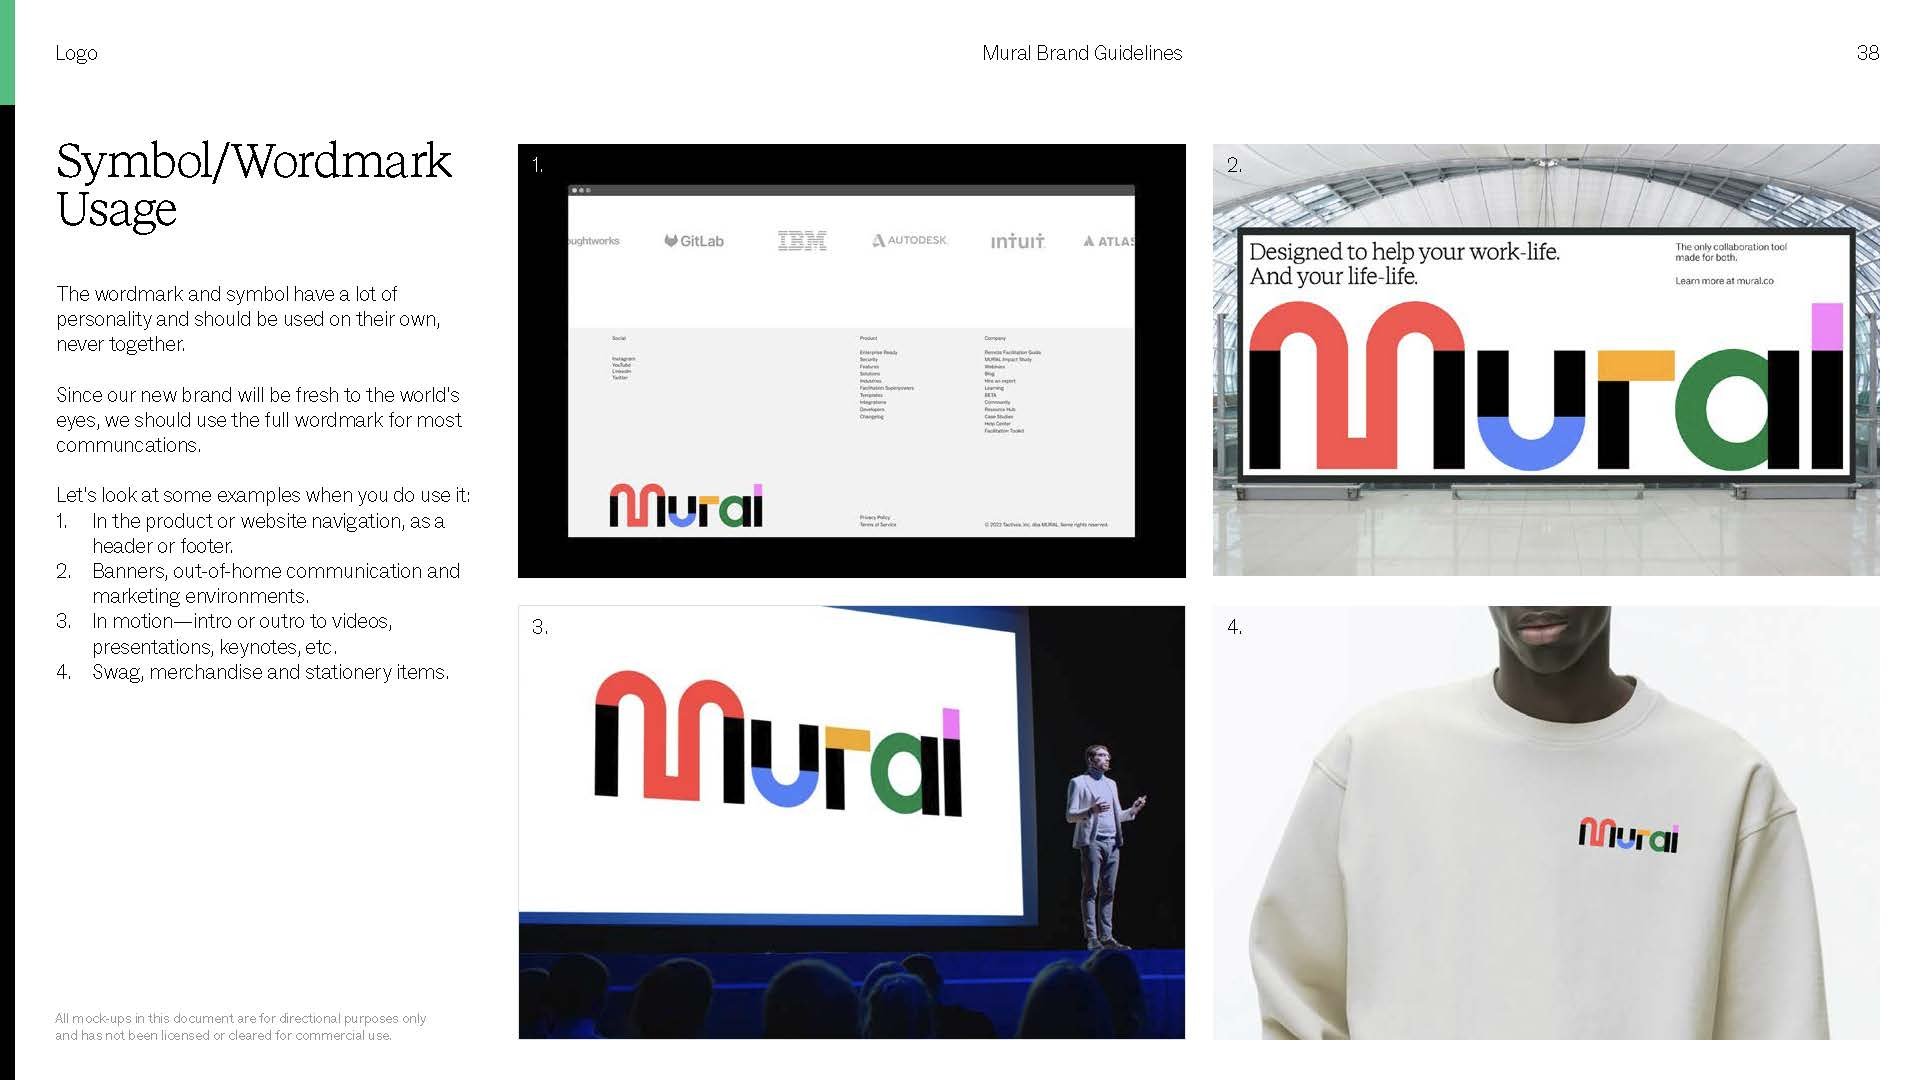Click the paragraph starting 'Since our new brand'
Viewport: 1920px width, 1080px height.
[x=259, y=420]
